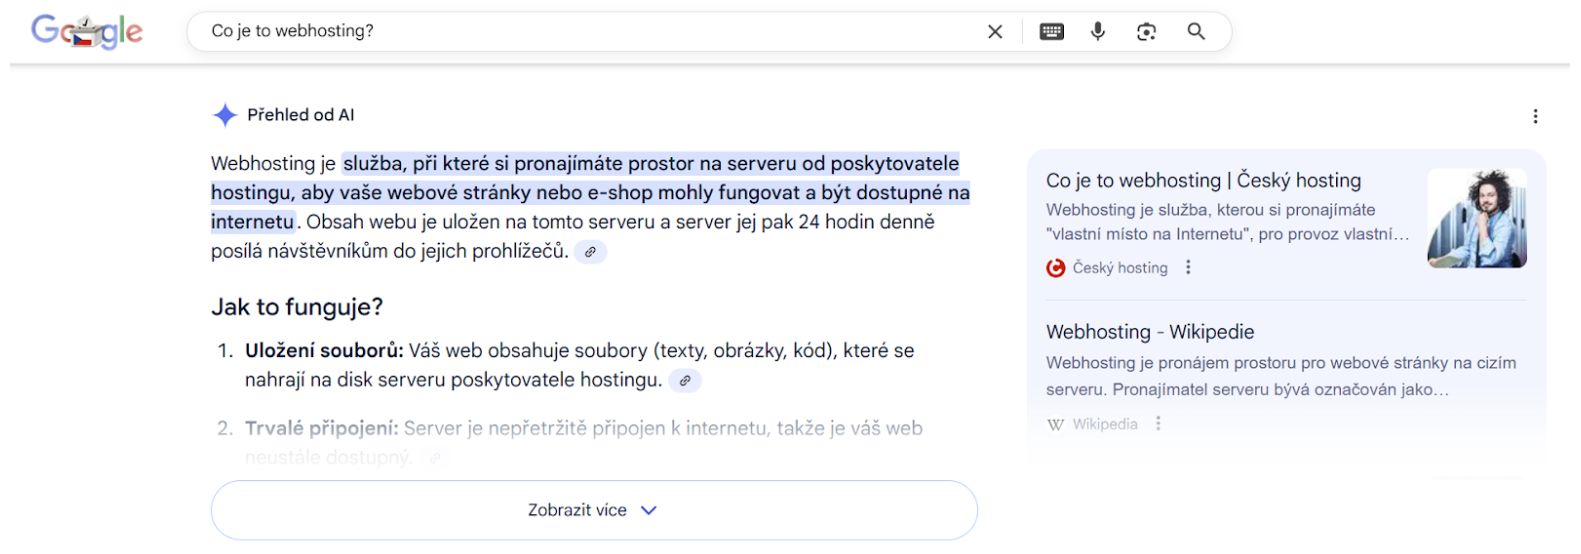The width and height of the screenshot is (1581, 554).
Task: Click the 'Český hosting' source label
Action: point(1120,268)
